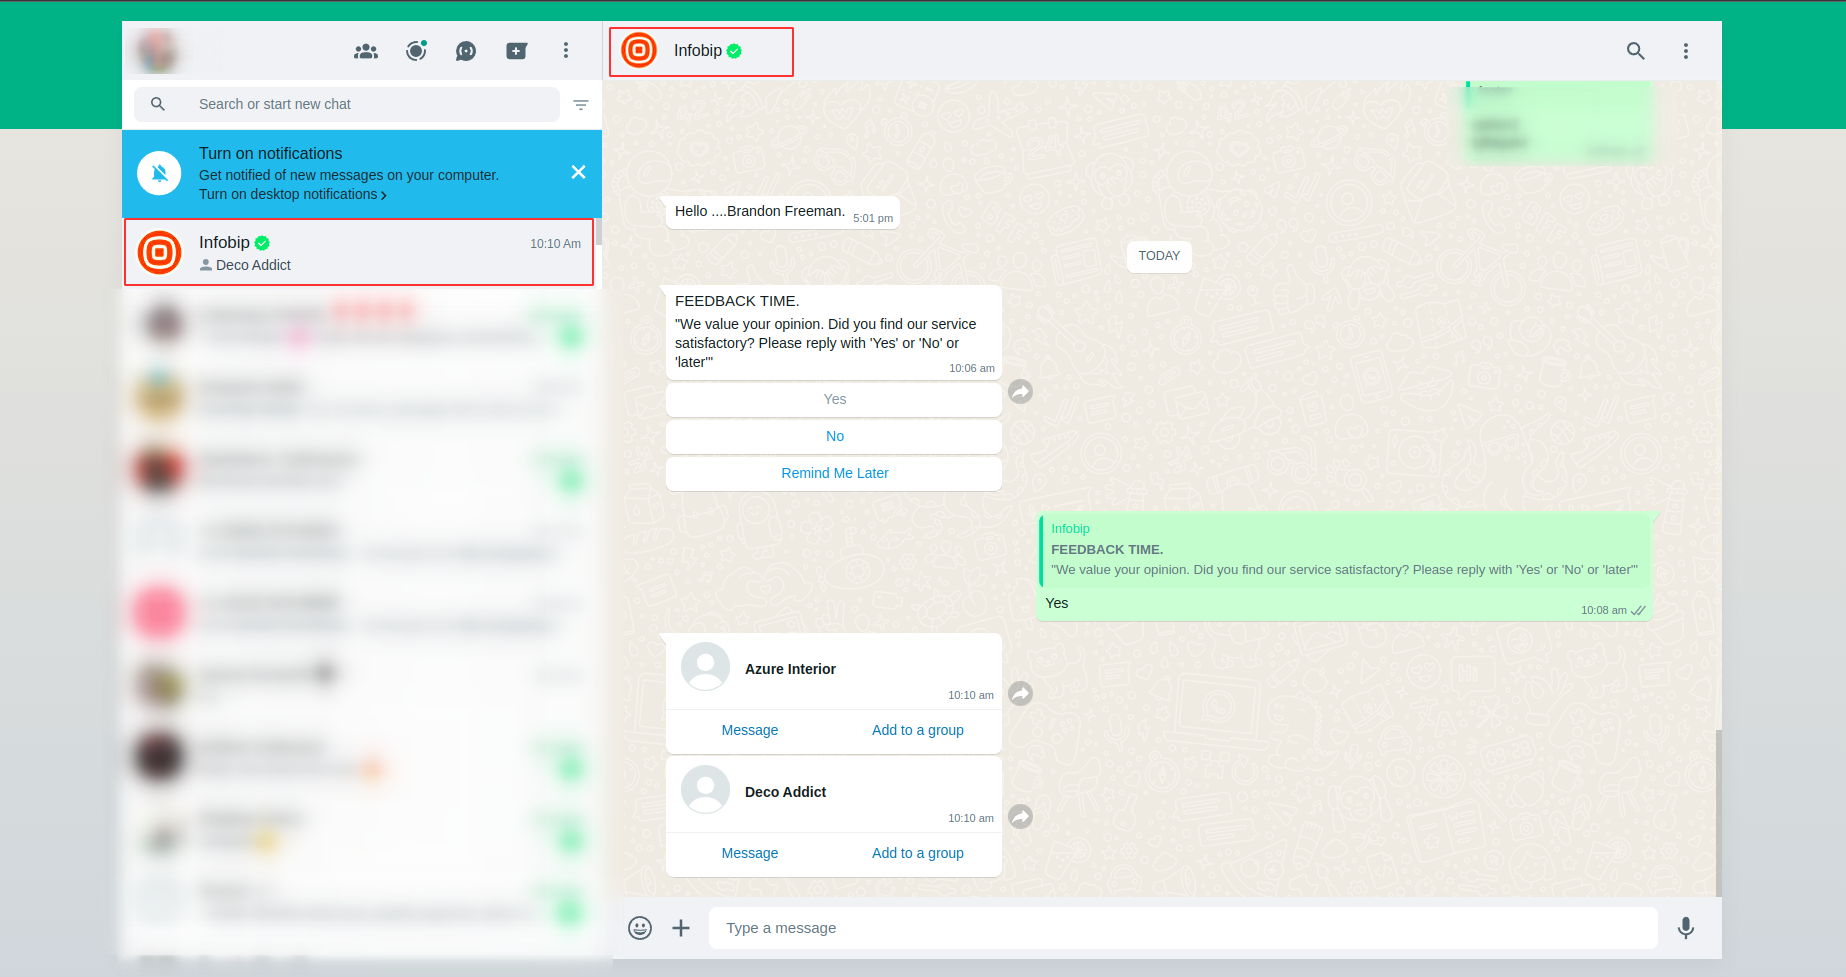1846x977 pixels.
Task: Forward the Azure Interior contact card
Action: click(1020, 694)
